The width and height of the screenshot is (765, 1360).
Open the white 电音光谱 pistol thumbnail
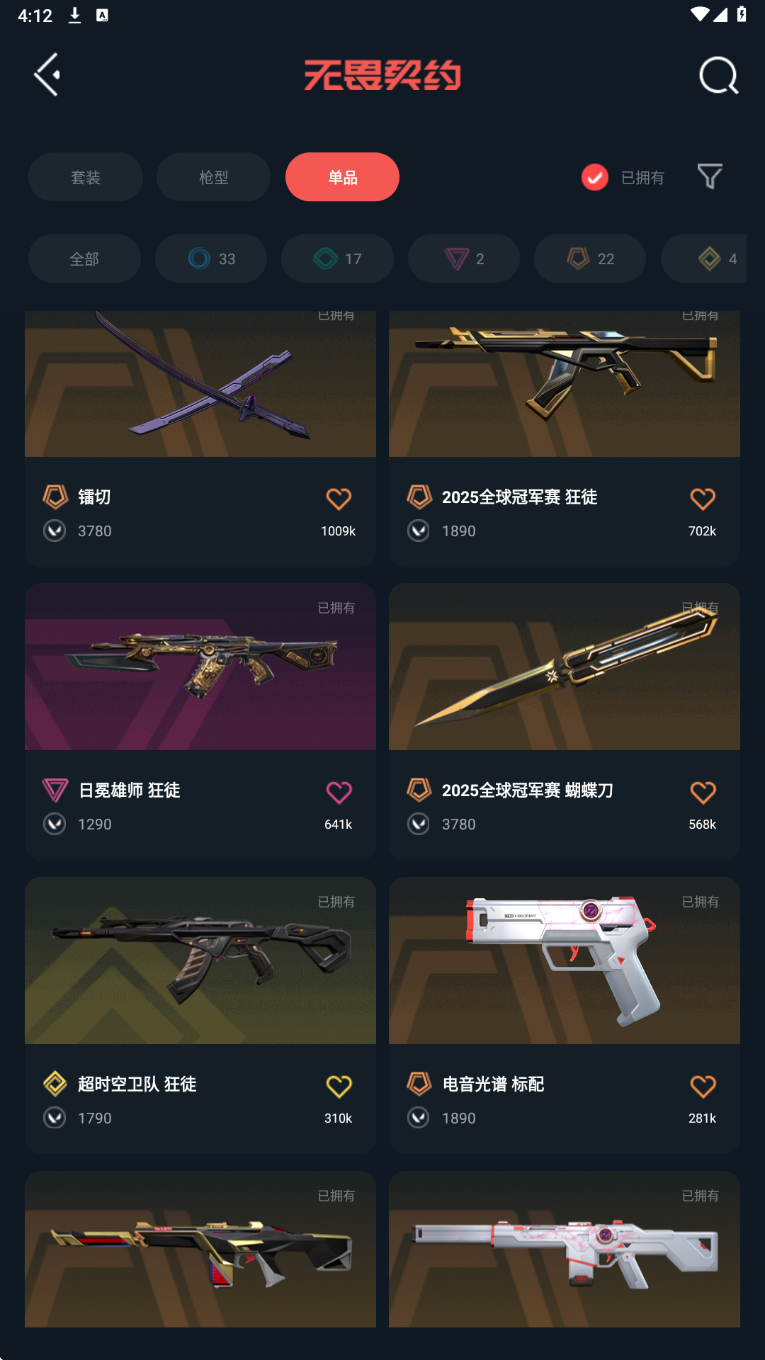tap(564, 961)
